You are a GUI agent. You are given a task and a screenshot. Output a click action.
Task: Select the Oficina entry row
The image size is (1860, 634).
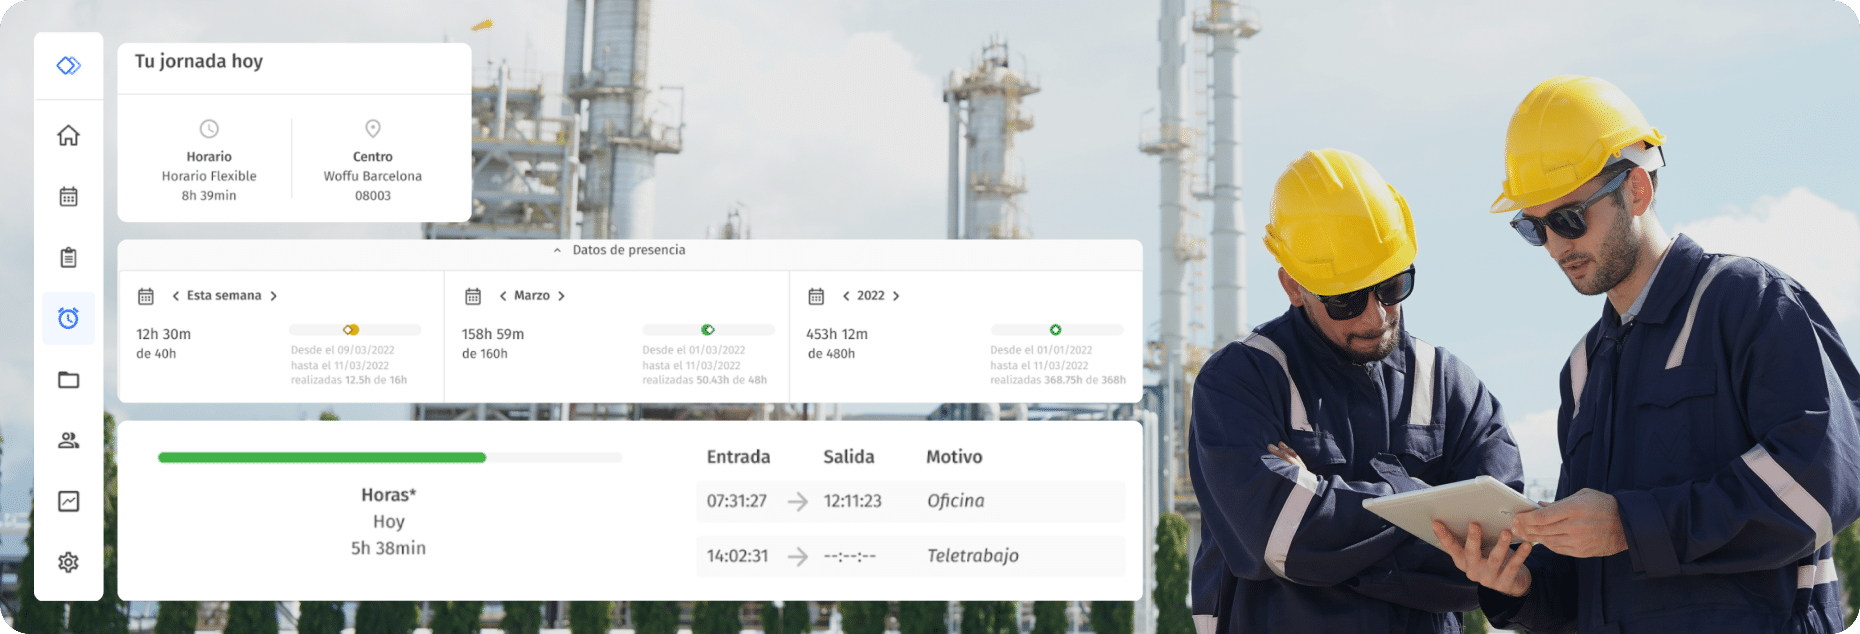click(x=910, y=501)
